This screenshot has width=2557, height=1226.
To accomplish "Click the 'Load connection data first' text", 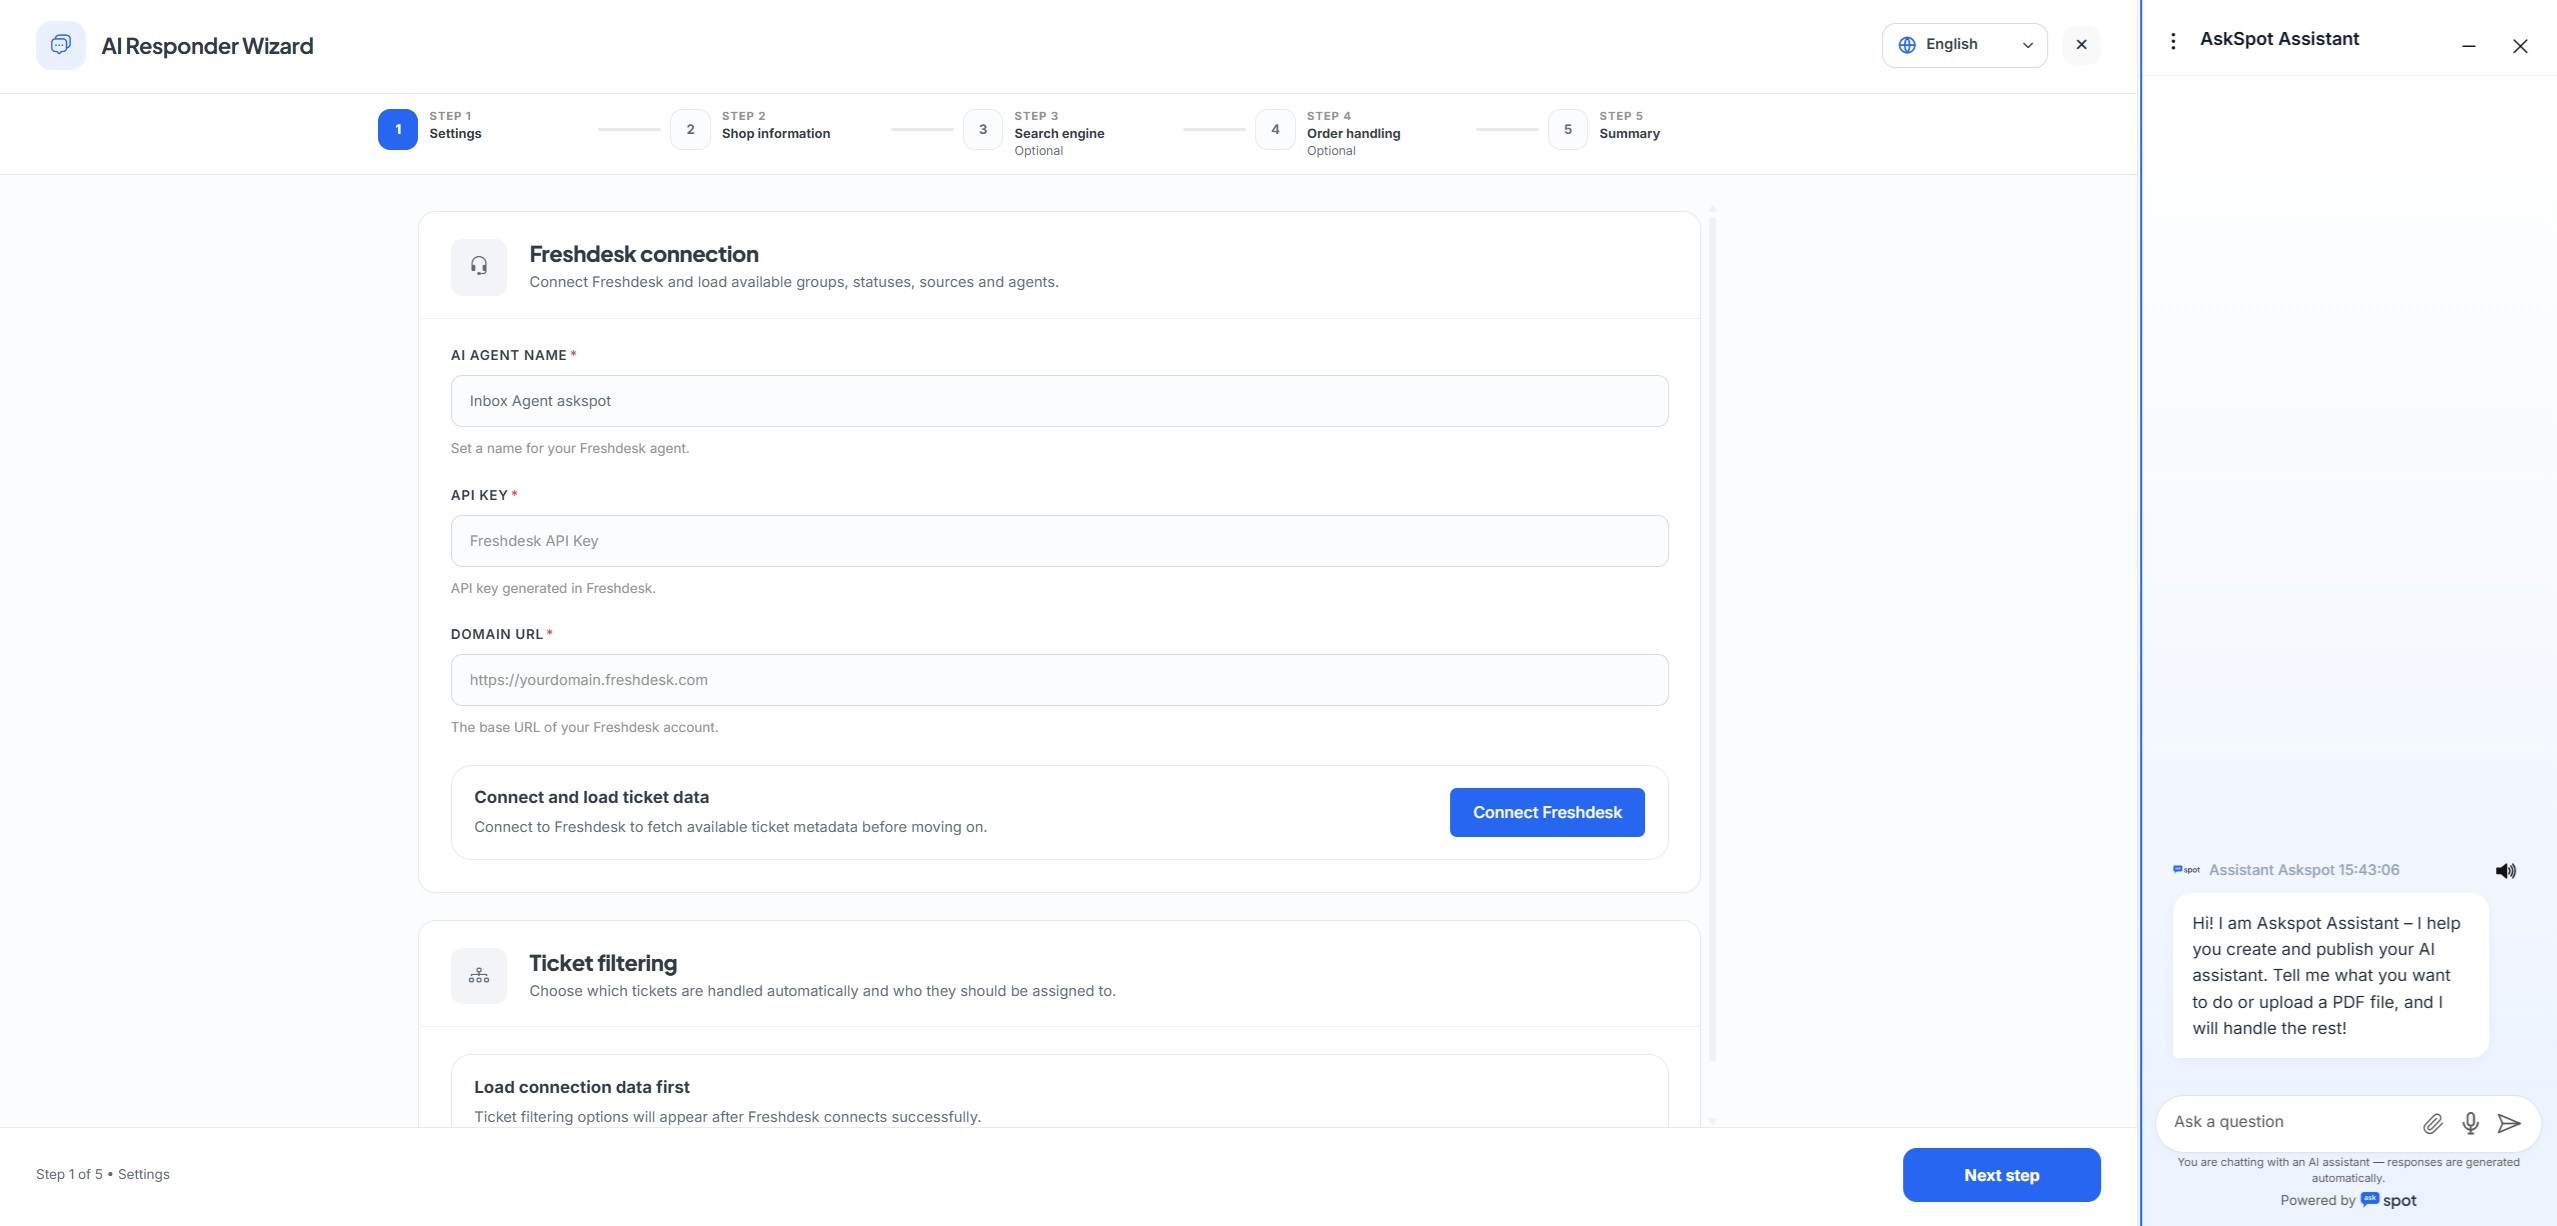I will pyautogui.click(x=582, y=1087).
